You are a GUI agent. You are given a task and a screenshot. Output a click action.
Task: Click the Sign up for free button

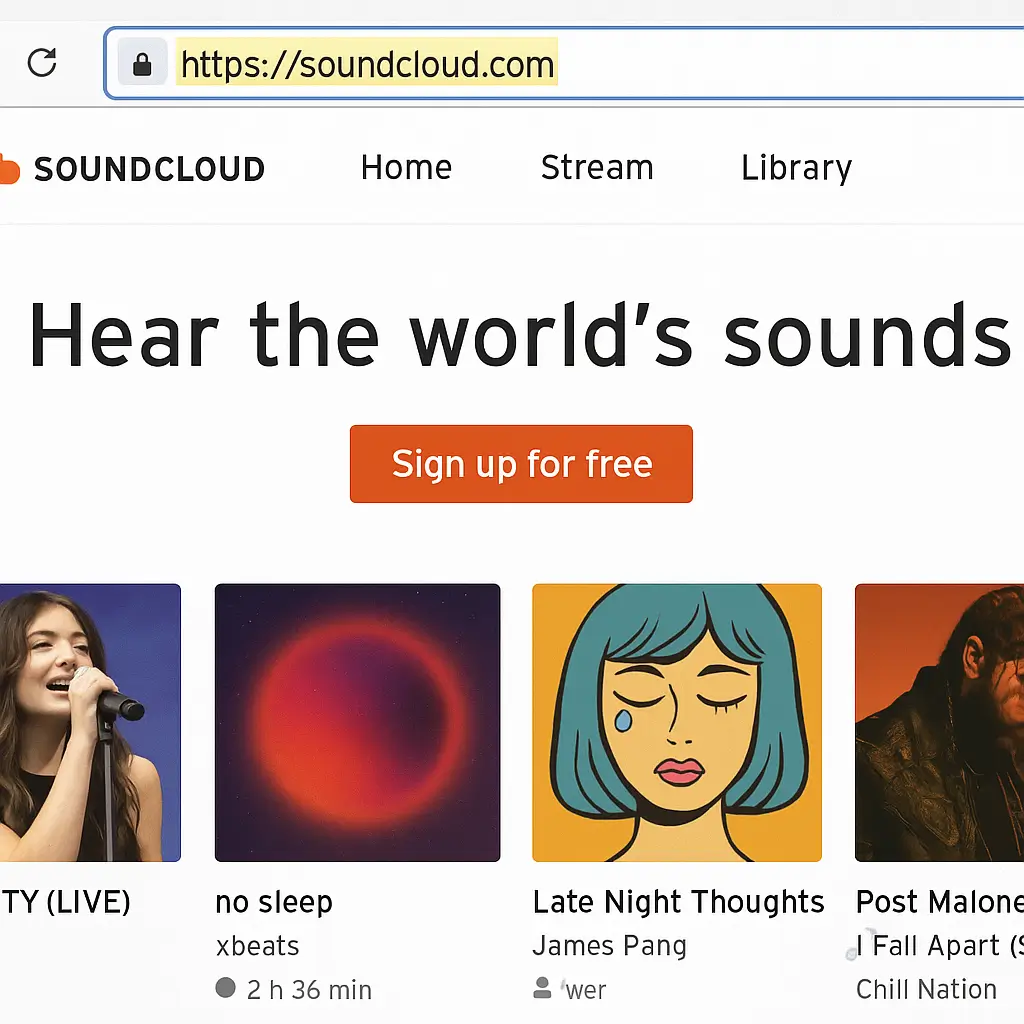pyautogui.click(x=521, y=464)
